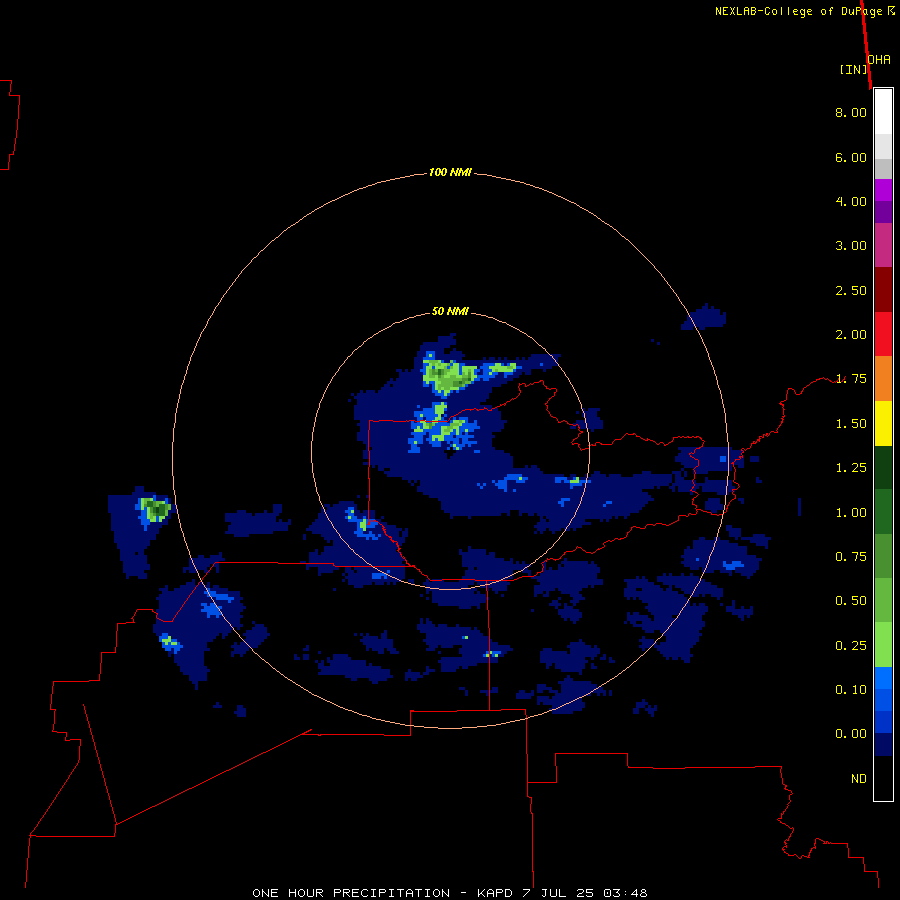Select the 0.75 legend value

tap(851, 557)
